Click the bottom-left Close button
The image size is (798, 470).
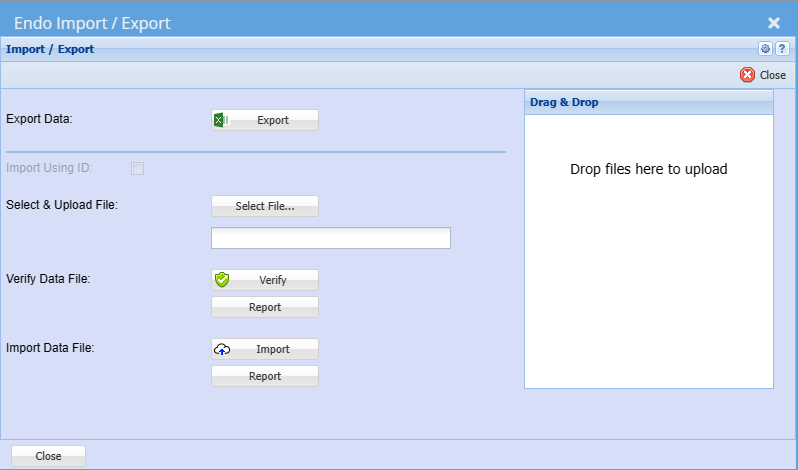(x=48, y=456)
